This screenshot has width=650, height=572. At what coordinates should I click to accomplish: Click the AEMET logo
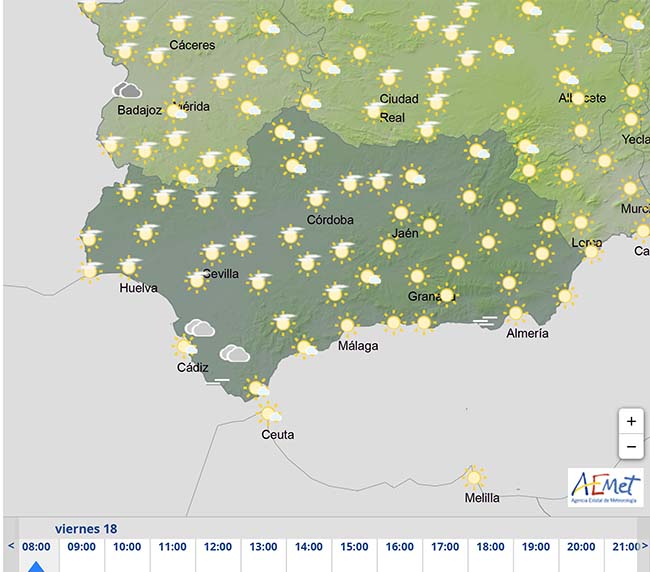(605, 487)
